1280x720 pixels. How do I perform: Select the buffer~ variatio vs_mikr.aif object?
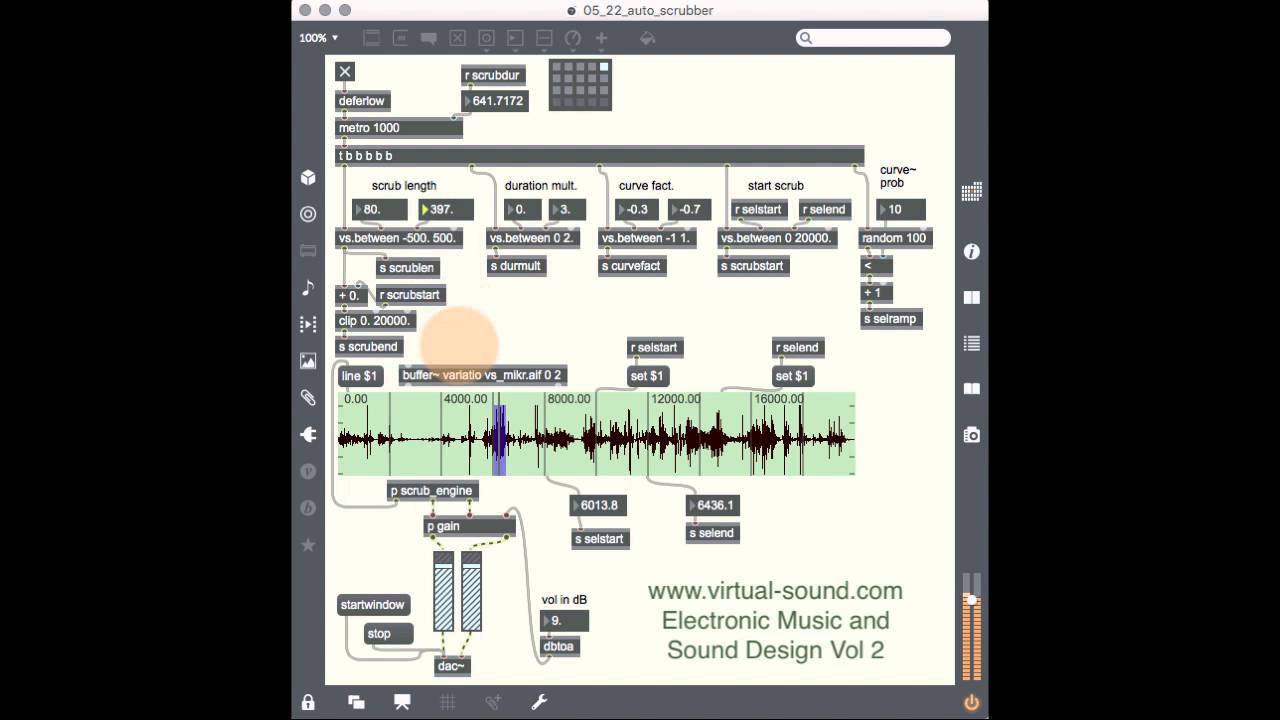click(483, 375)
